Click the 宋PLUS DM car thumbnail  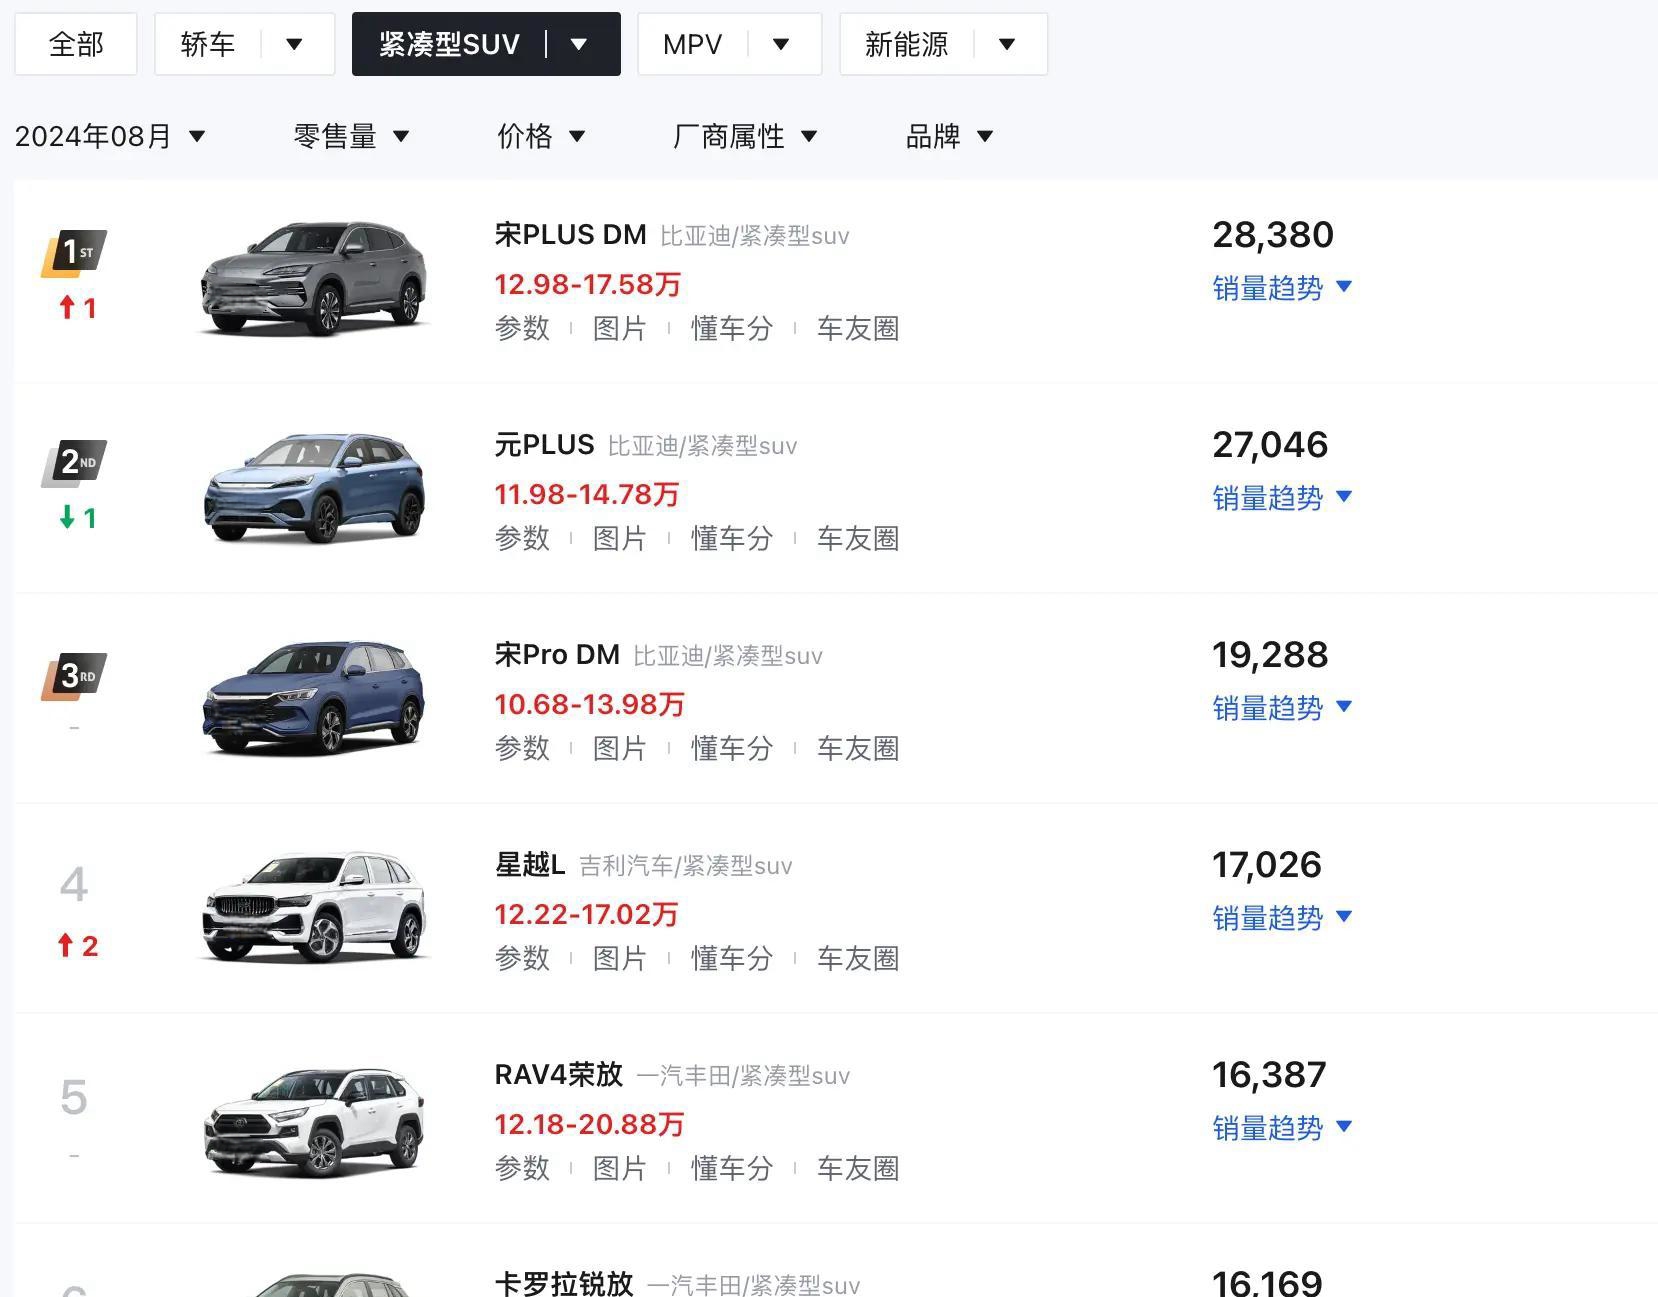coord(314,280)
